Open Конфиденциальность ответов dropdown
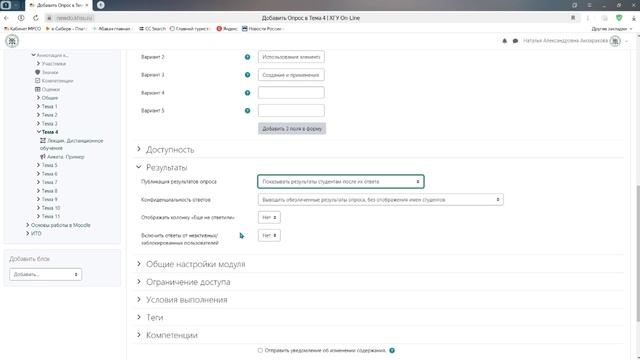 (380, 200)
